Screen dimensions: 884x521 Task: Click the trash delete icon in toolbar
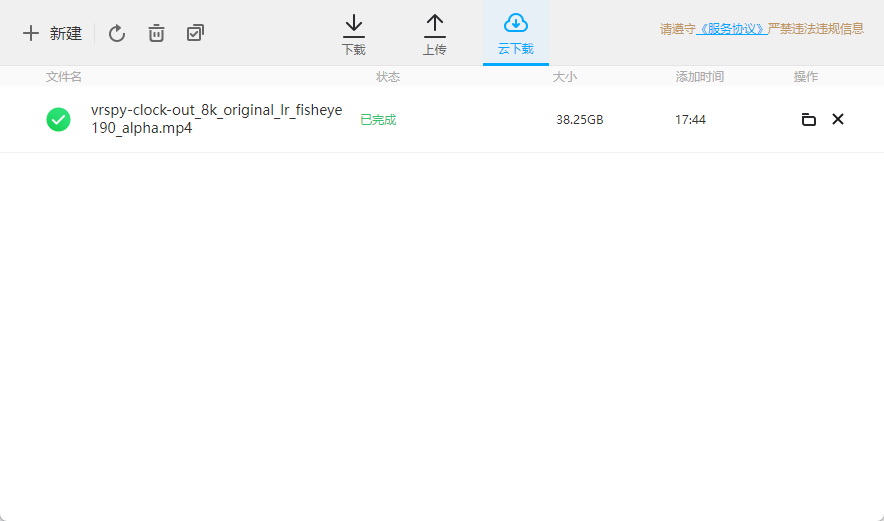click(x=156, y=33)
